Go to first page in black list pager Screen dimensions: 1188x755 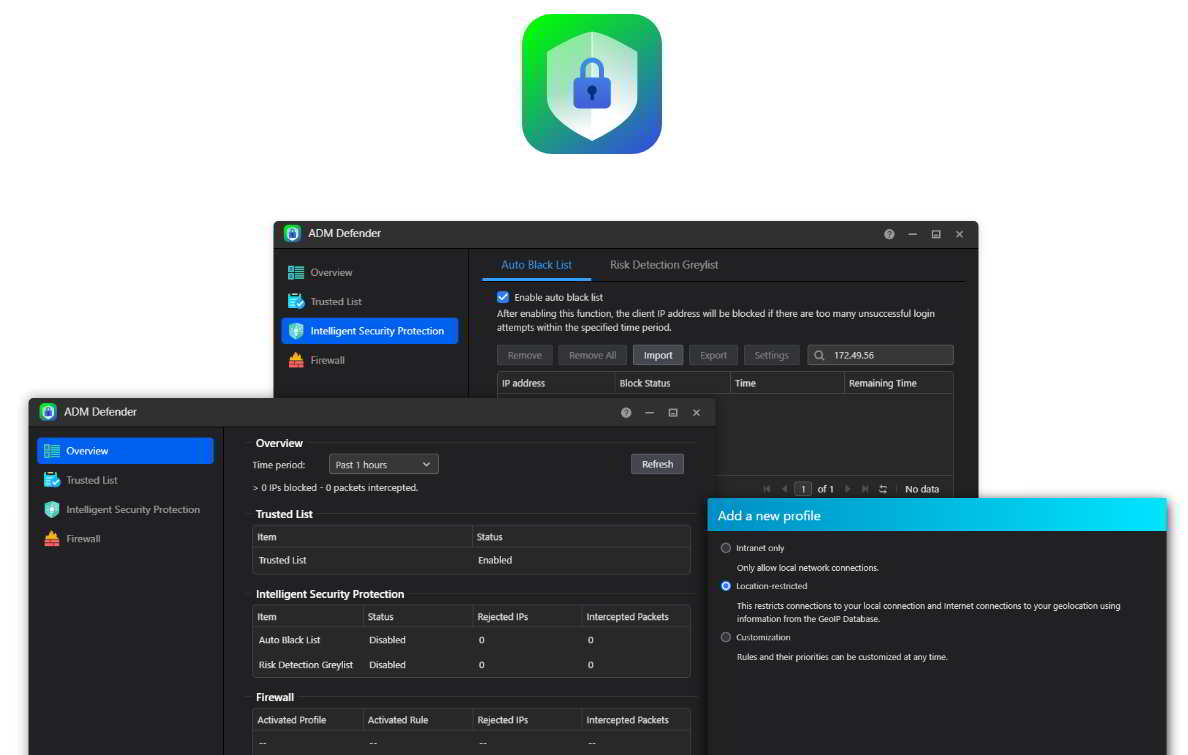click(x=767, y=489)
